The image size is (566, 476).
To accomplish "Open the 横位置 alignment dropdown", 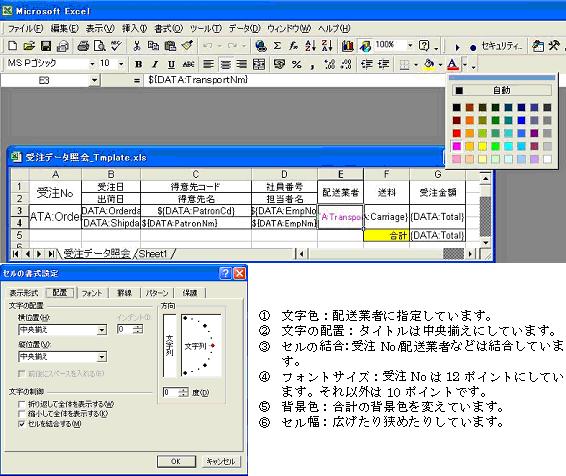I will (102, 330).
